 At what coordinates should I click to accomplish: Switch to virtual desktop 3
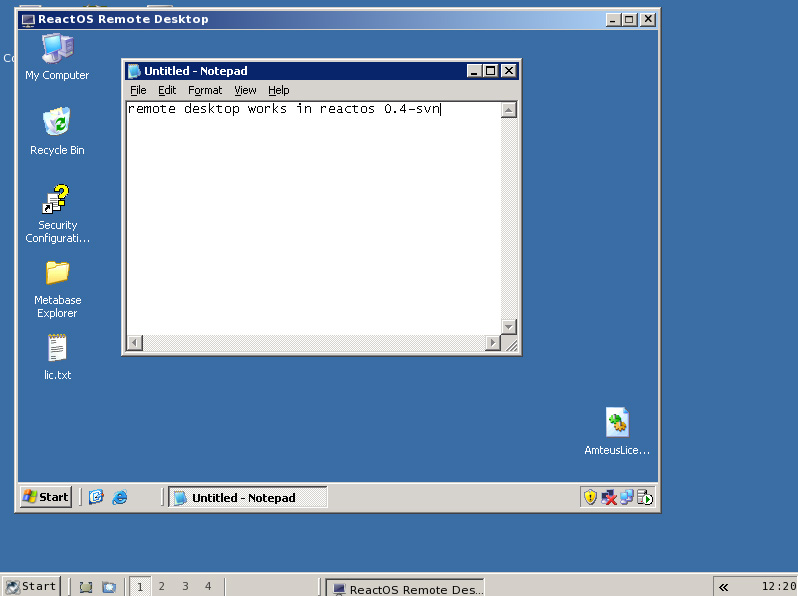(x=185, y=587)
